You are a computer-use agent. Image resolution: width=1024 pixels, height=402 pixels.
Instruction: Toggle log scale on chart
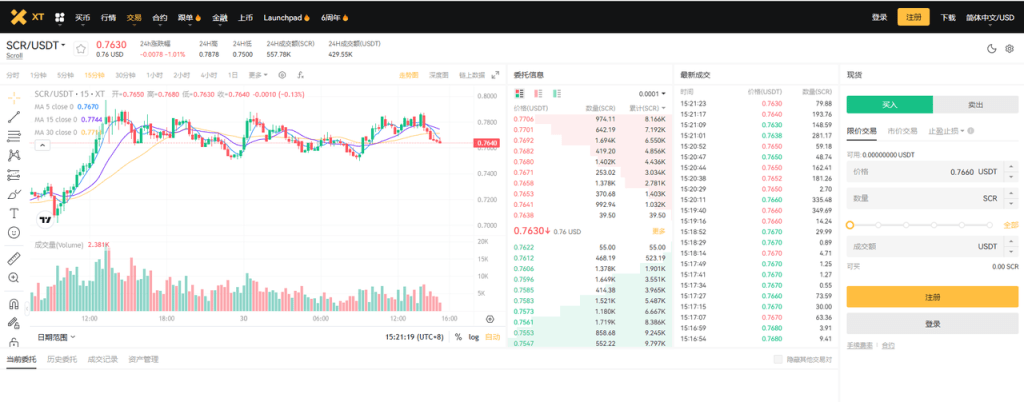tap(473, 337)
